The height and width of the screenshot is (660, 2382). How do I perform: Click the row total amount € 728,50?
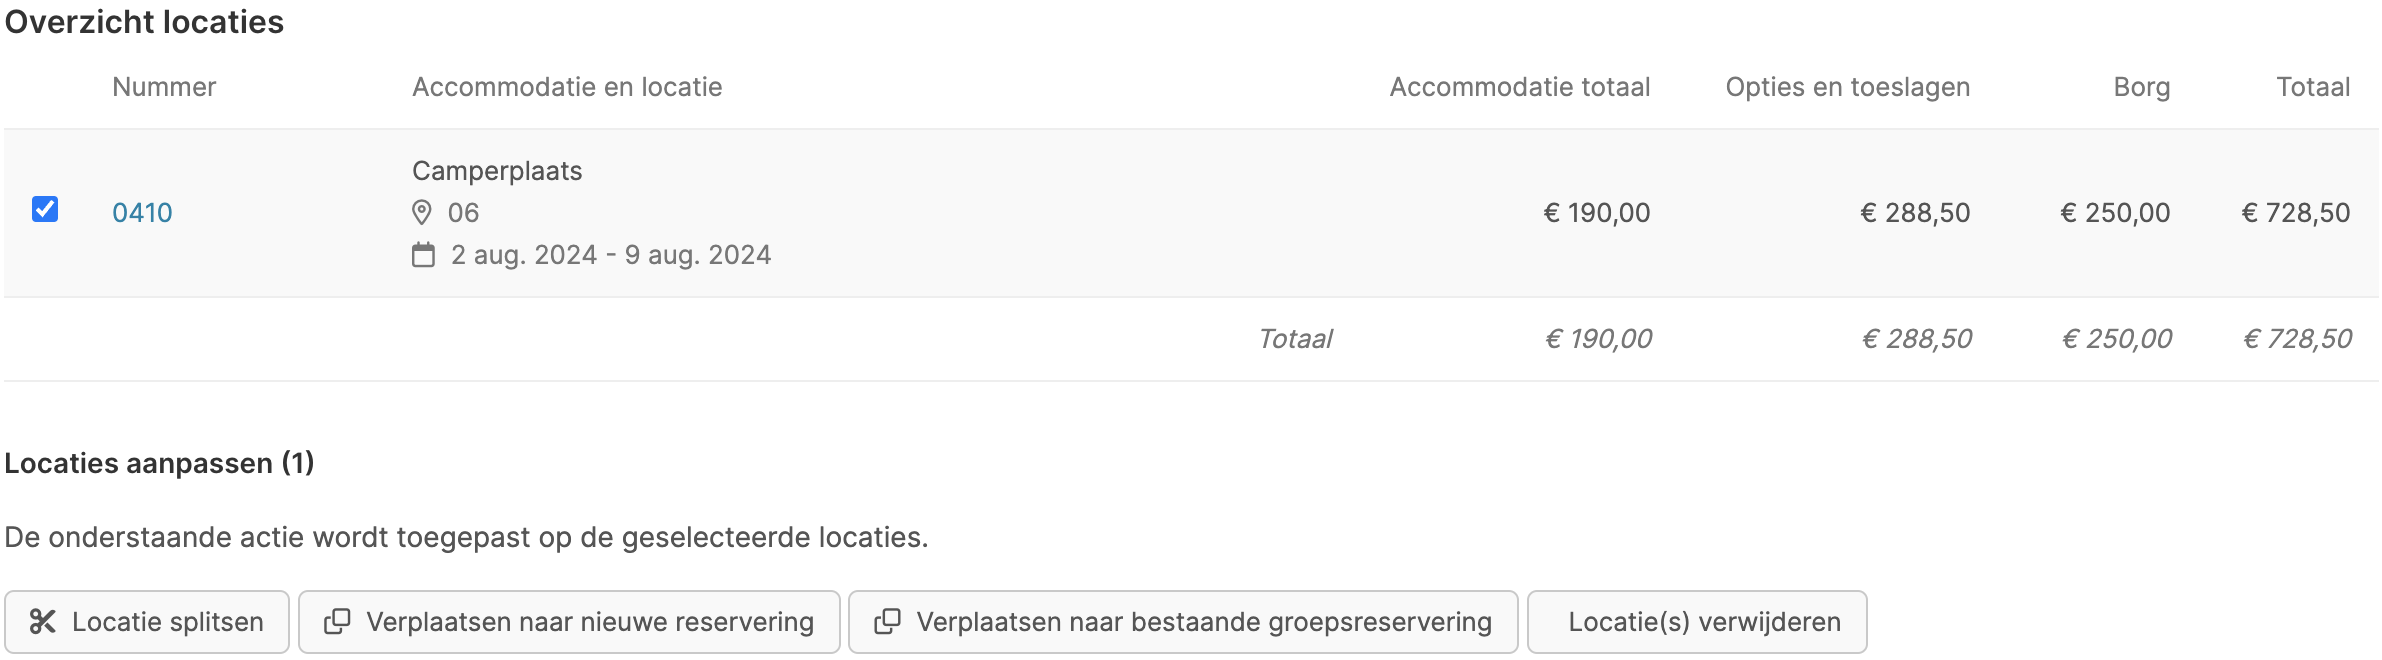(x=2296, y=212)
